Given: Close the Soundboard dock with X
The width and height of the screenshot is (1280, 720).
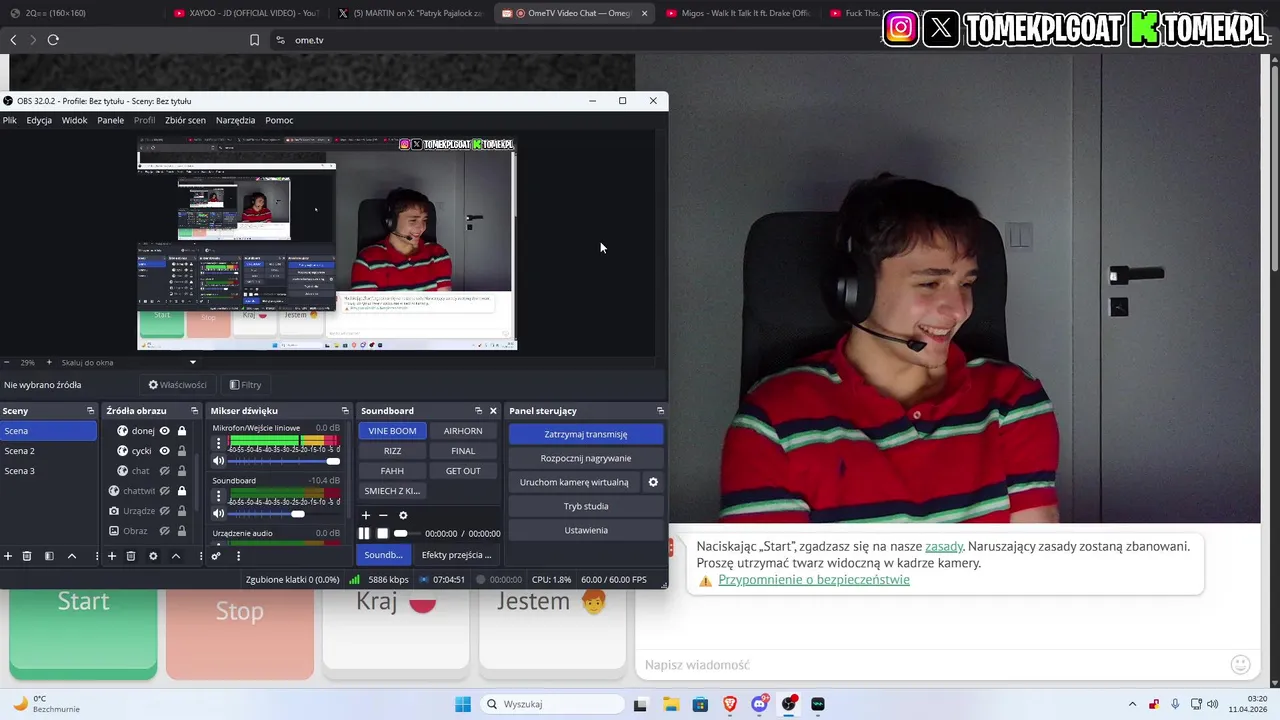Looking at the screenshot, I should 493,411.
